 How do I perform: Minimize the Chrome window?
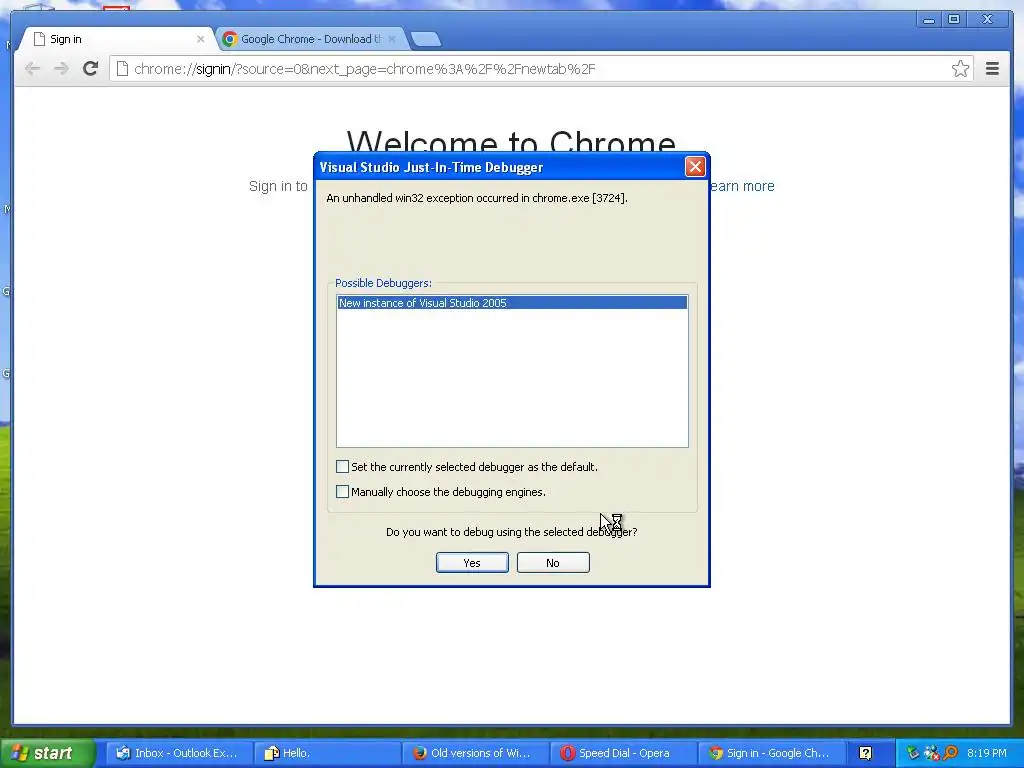929,20
